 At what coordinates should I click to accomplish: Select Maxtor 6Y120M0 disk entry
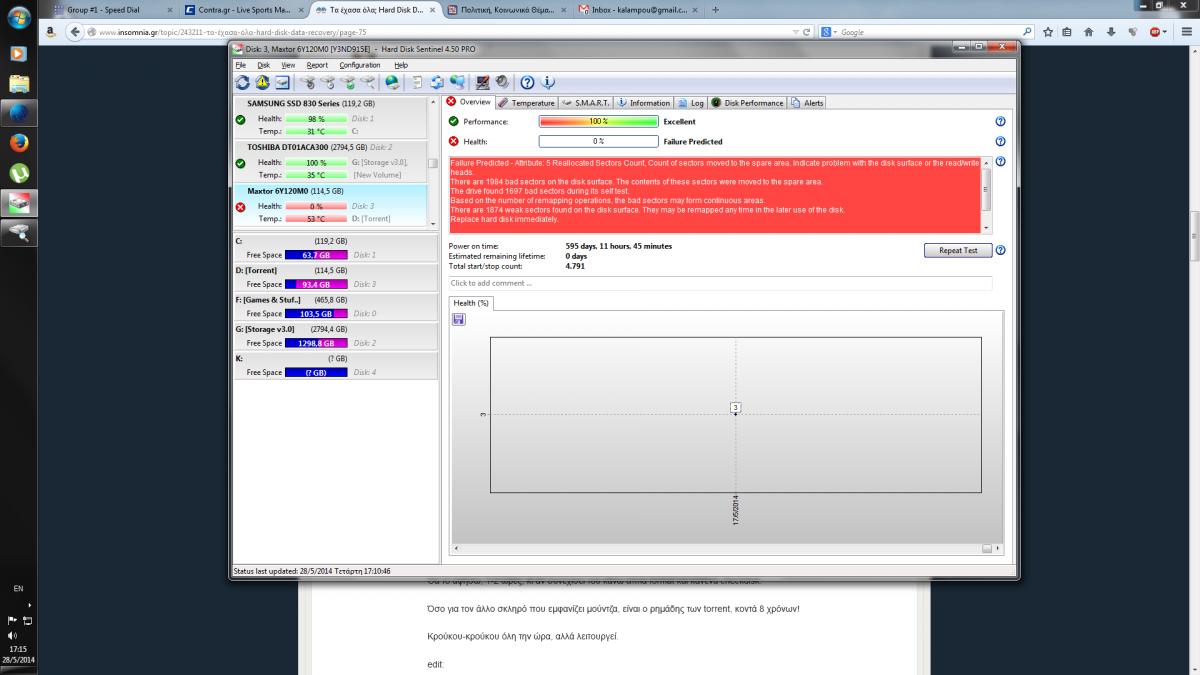click(330, 205)
